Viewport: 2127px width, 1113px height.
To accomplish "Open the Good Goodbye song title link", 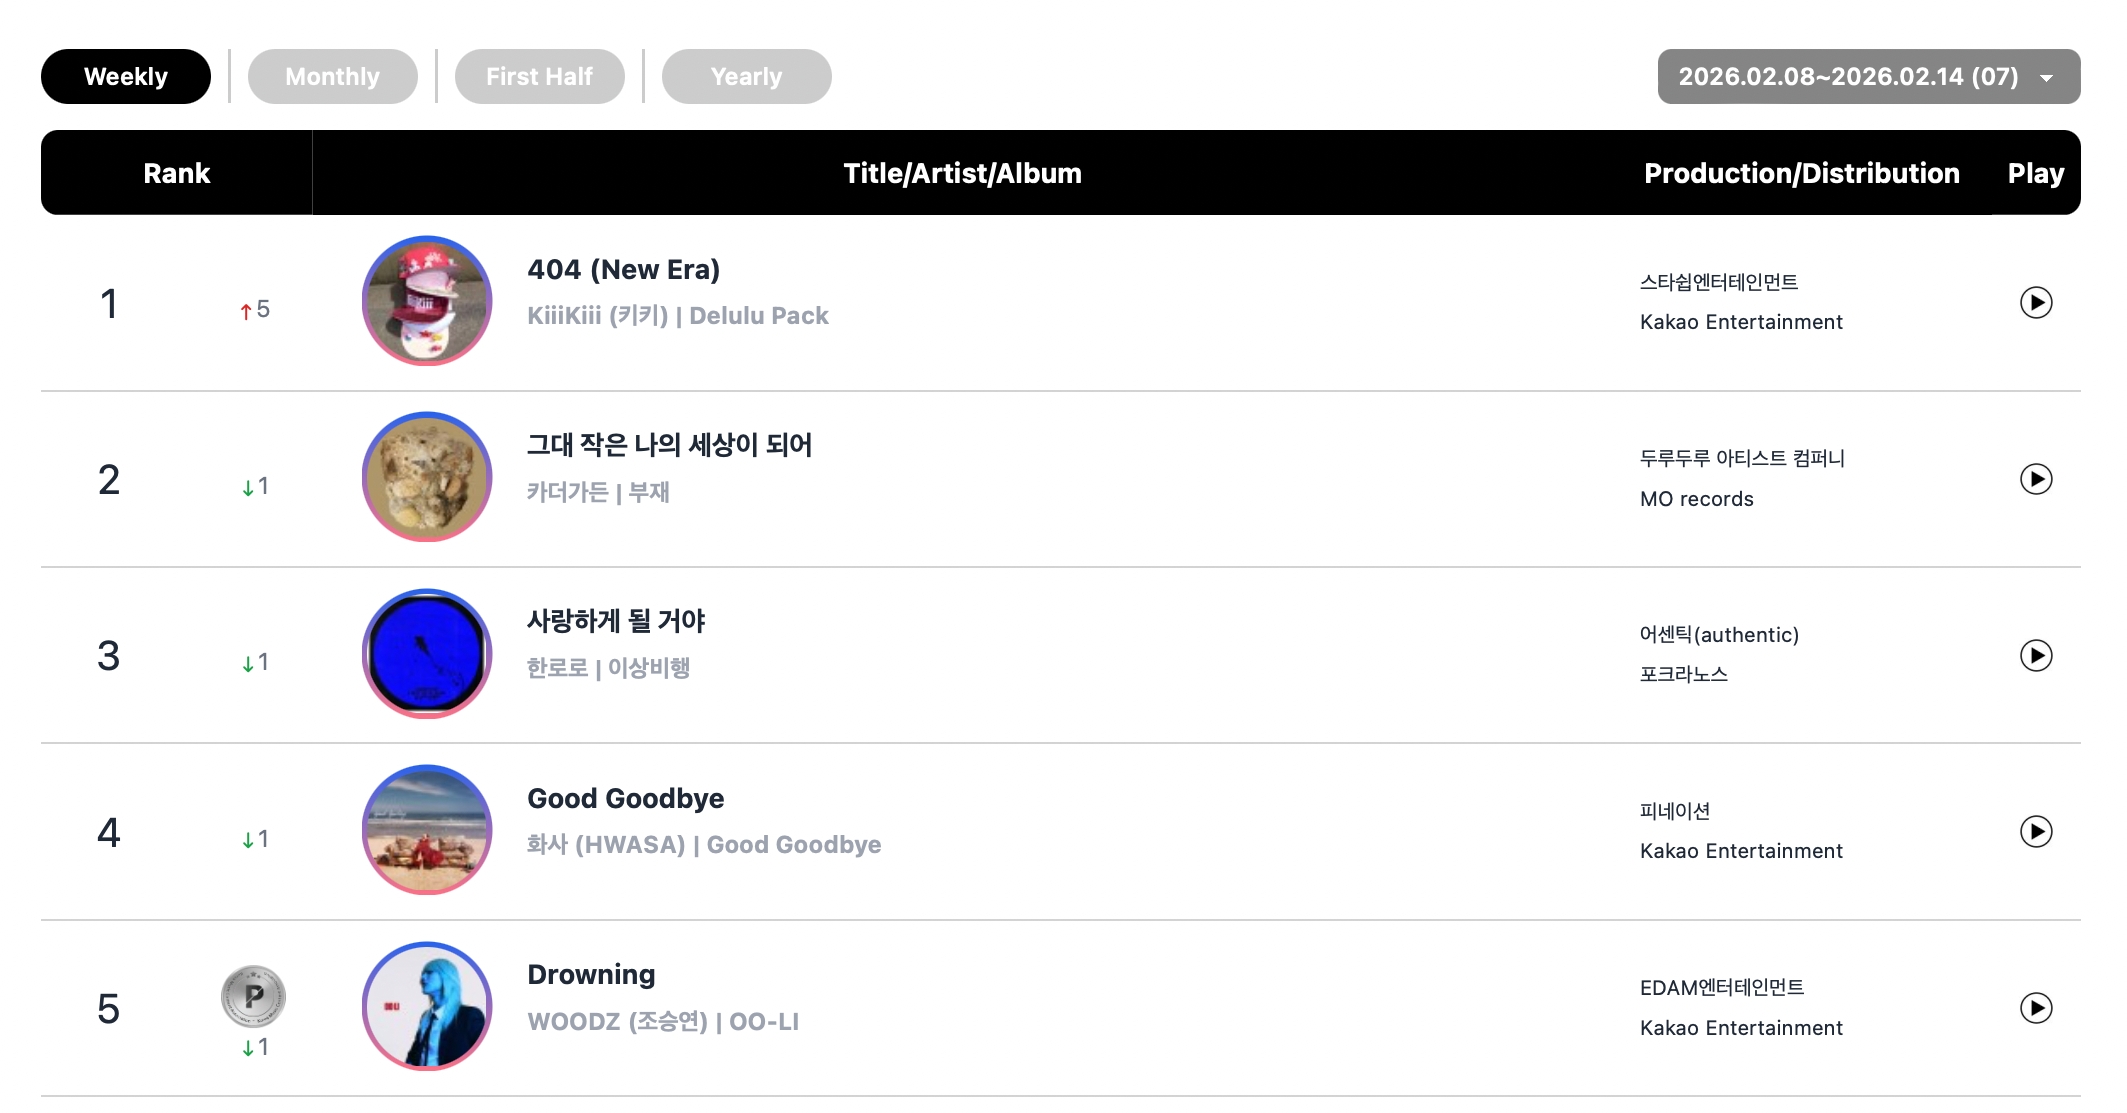I will tap(625, 798).
